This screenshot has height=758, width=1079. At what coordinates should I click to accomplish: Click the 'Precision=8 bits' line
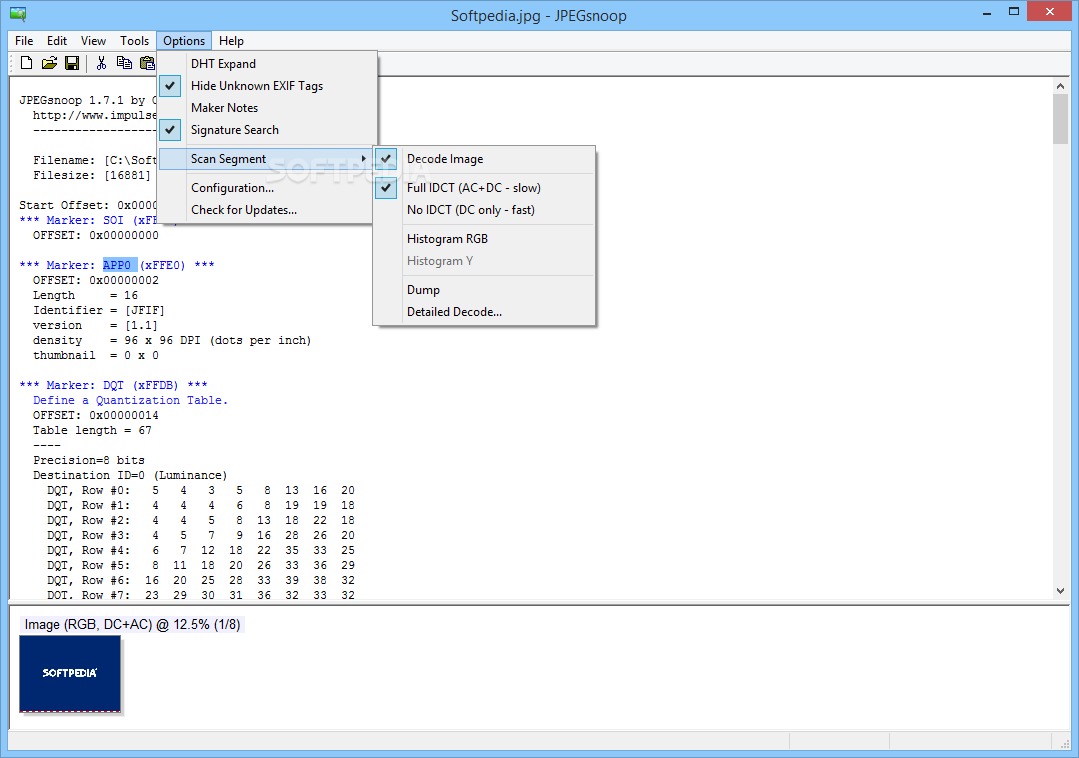[x=89, y=460]
